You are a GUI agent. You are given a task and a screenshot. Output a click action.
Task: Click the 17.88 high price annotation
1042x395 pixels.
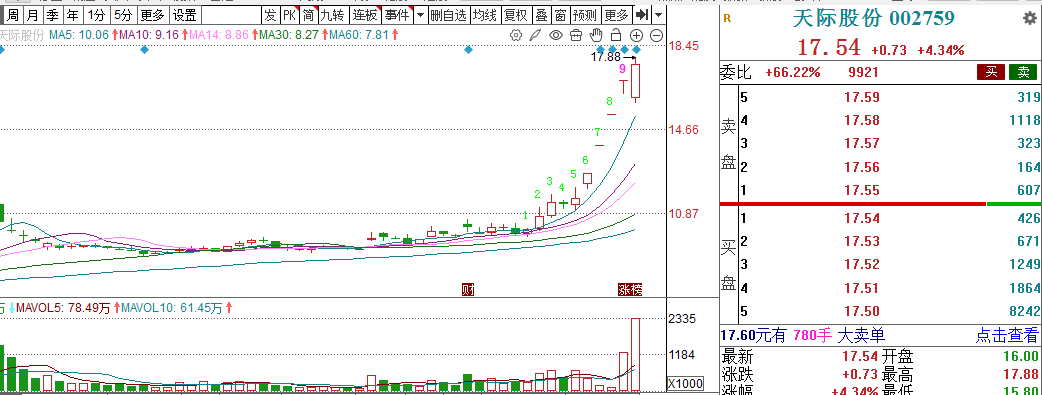[605, 57]
